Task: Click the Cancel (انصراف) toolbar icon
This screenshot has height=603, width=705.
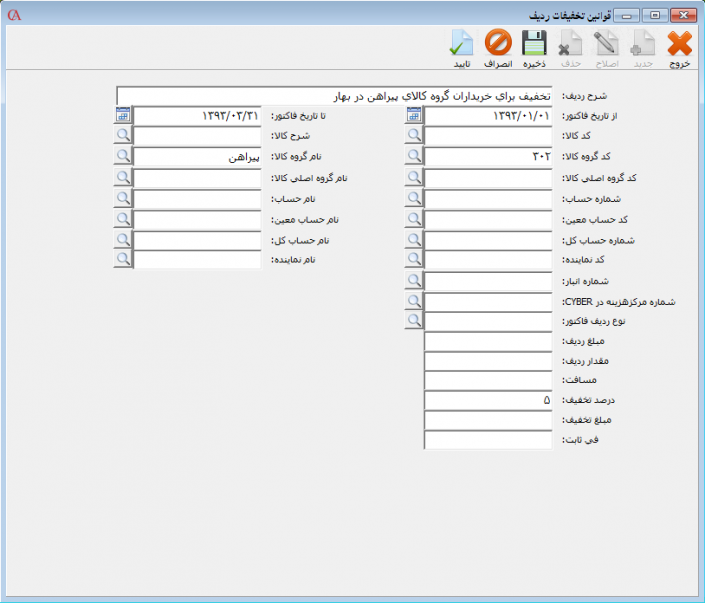Action: click(x=498, y=47)
